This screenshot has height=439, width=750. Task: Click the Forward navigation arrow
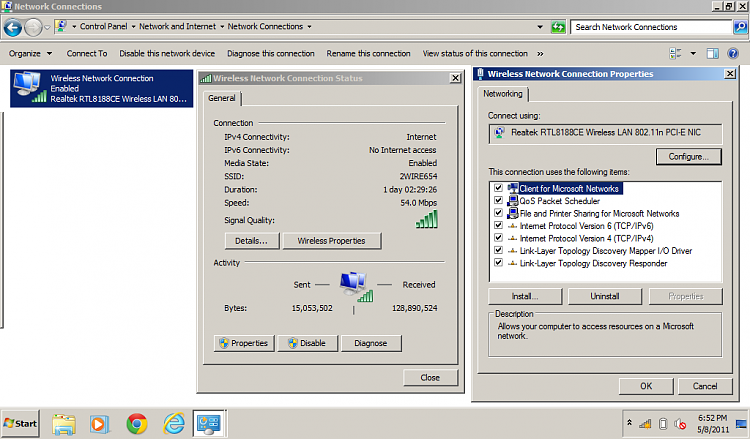(33, 27)
